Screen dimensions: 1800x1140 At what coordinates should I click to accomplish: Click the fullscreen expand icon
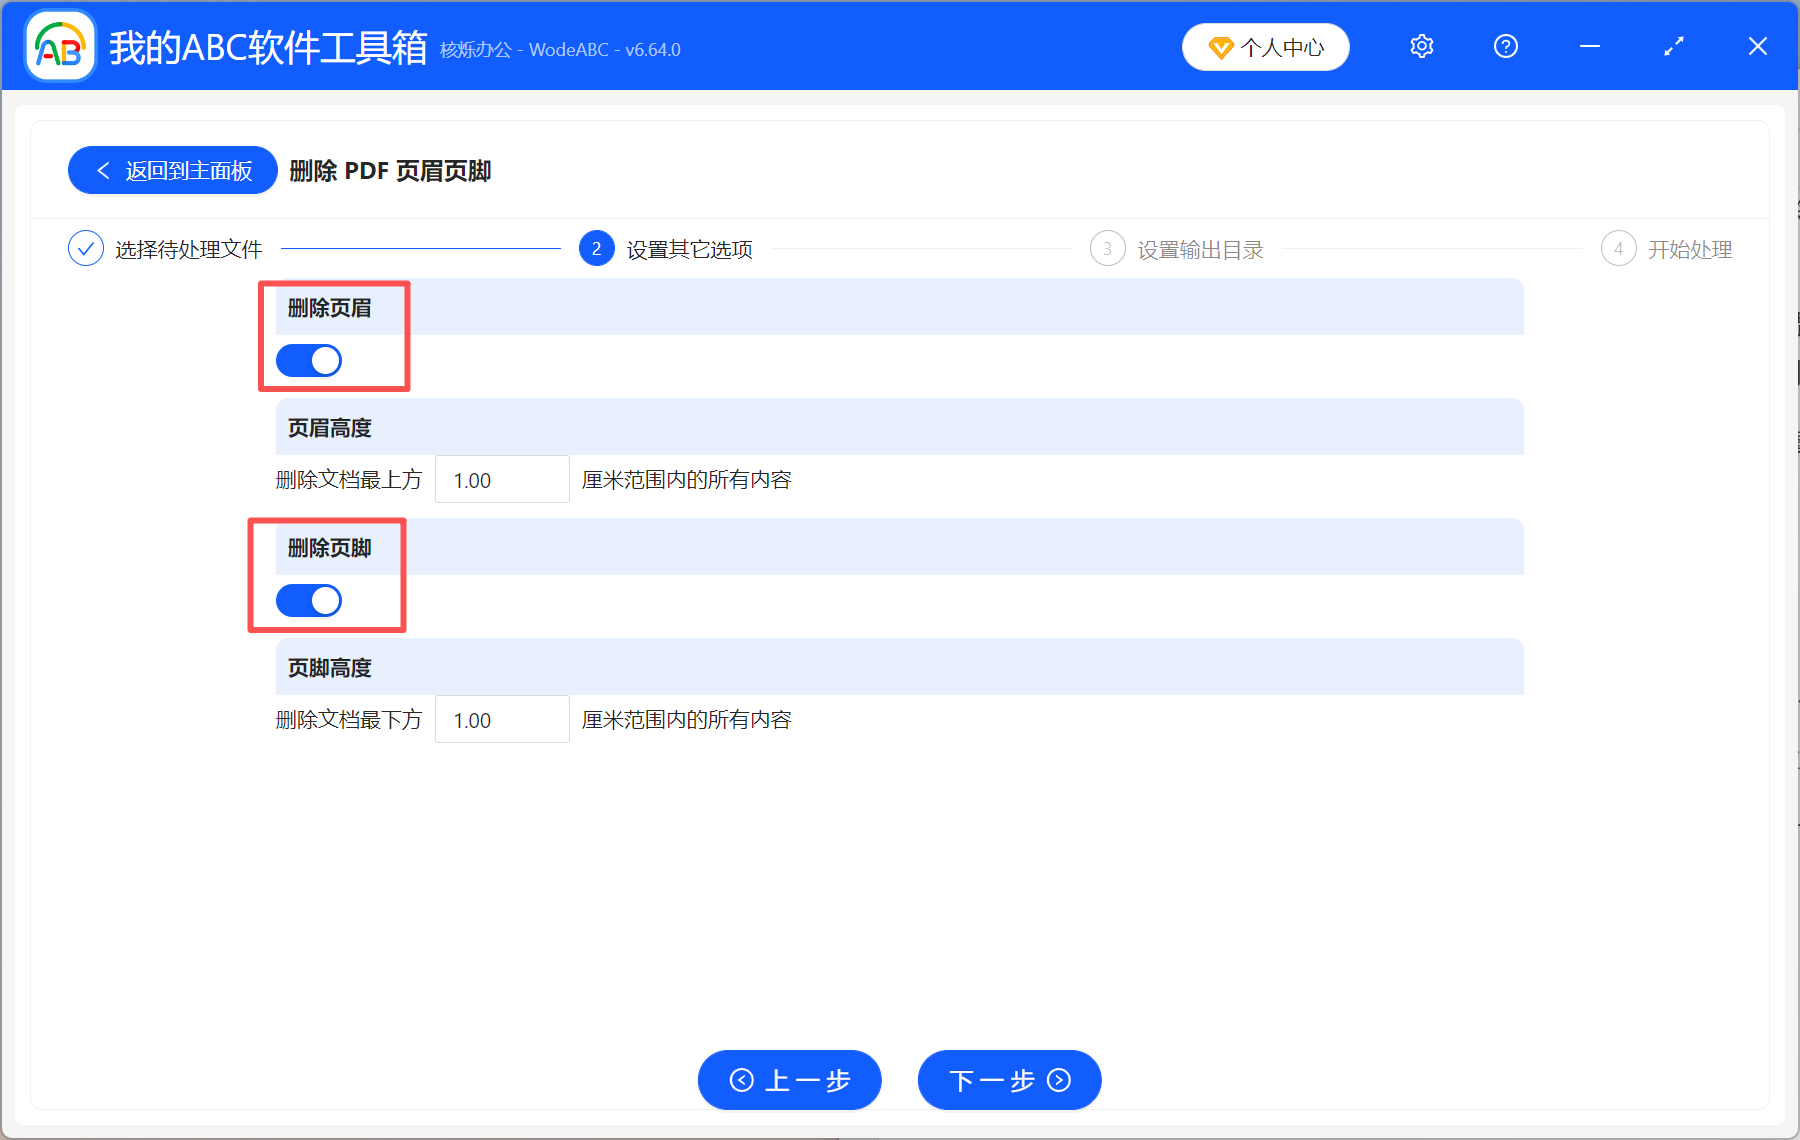(x=1673, y=46)
